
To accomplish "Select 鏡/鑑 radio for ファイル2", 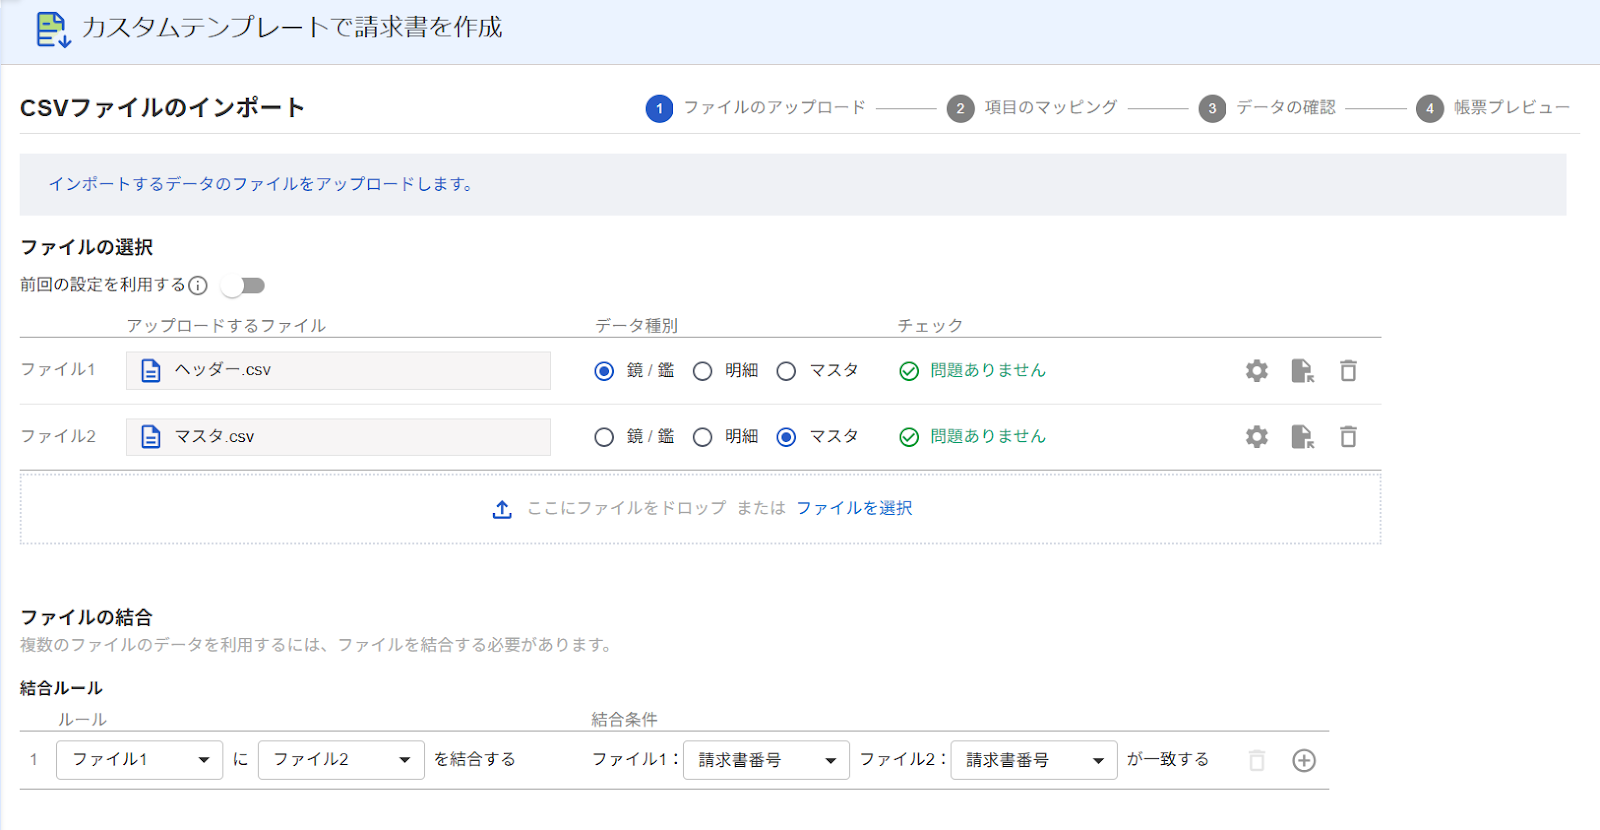I will point(604,437).
